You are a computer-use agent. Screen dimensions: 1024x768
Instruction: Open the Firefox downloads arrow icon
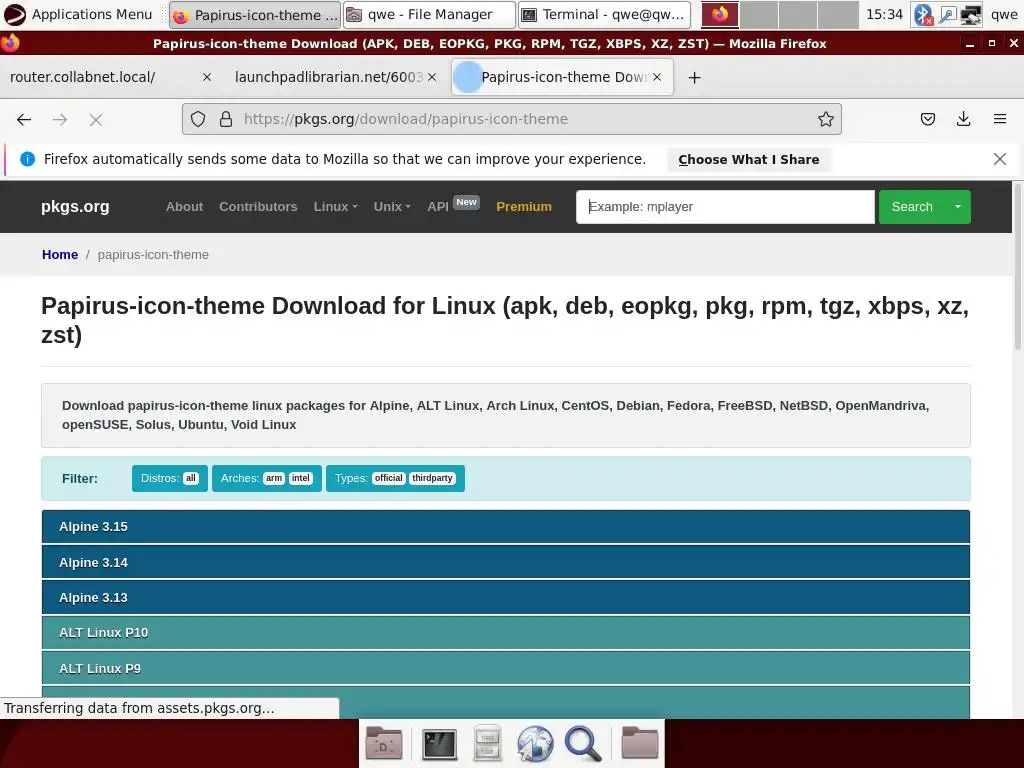pos(963,119)
